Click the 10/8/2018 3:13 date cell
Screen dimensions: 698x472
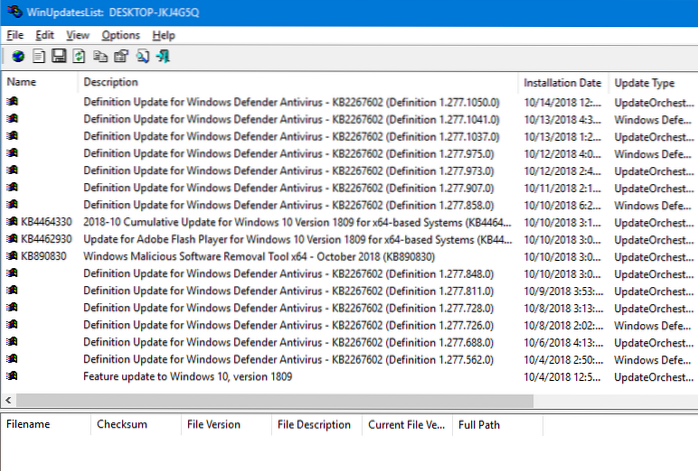[x=563, y=308]
